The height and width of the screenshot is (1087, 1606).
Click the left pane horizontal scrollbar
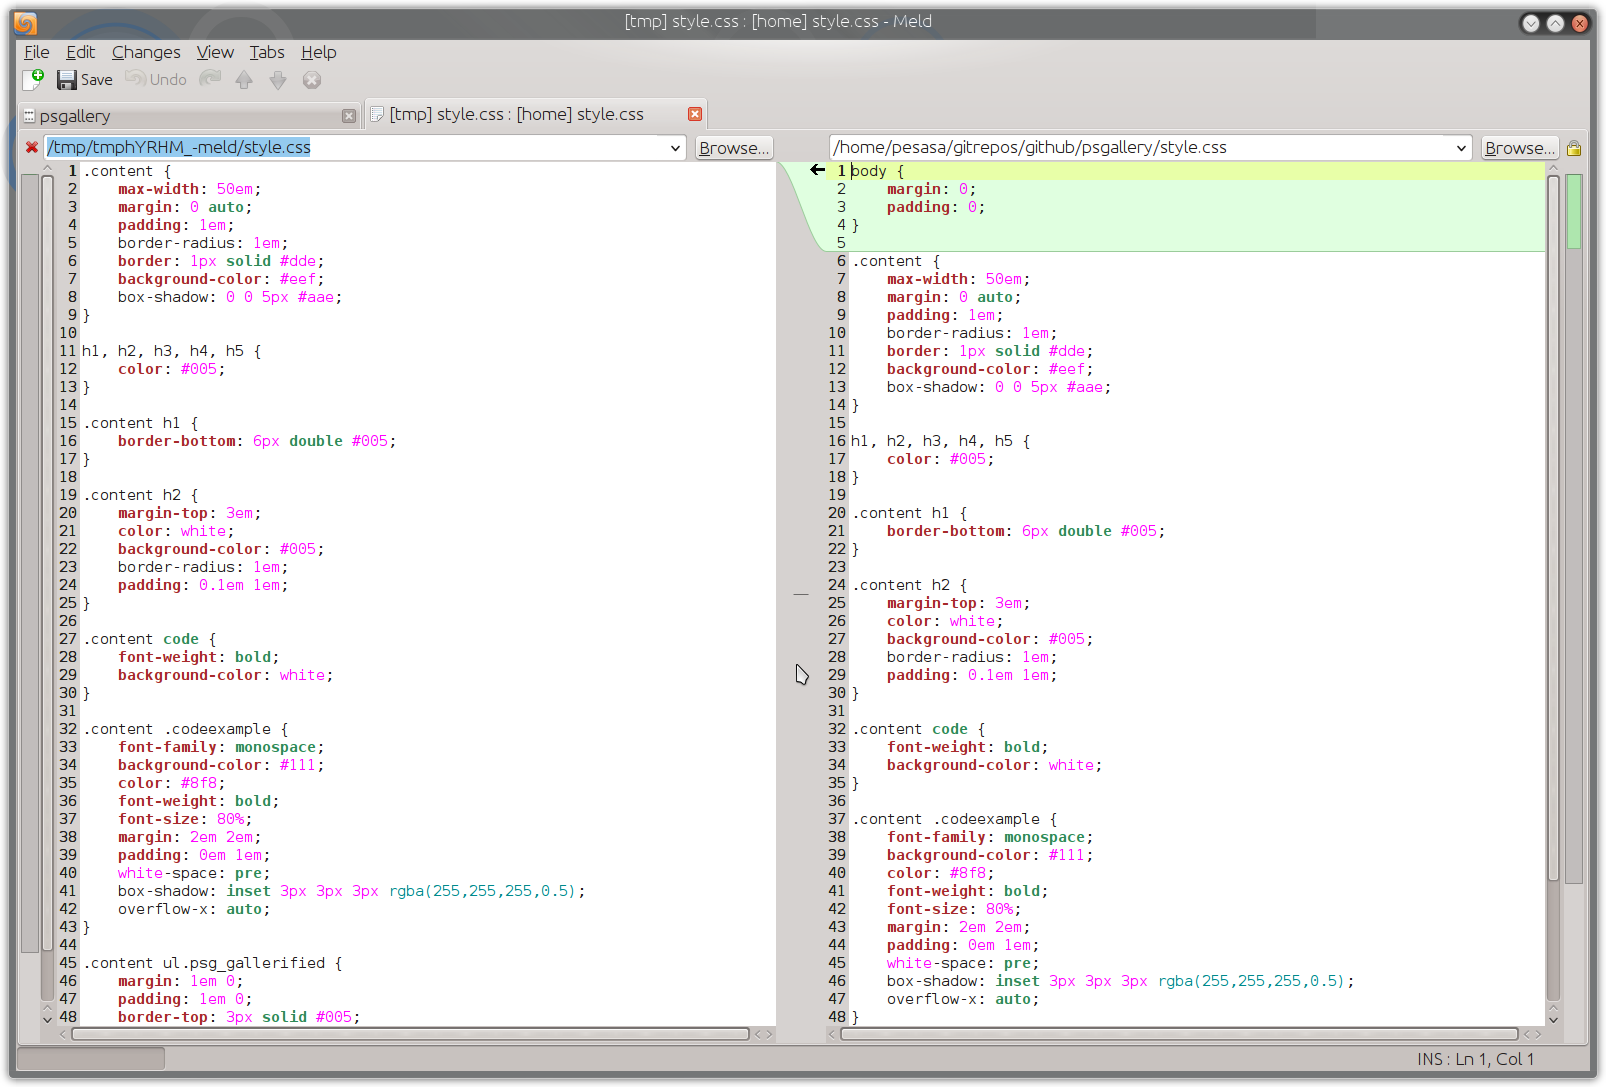tap(410, 1034)
